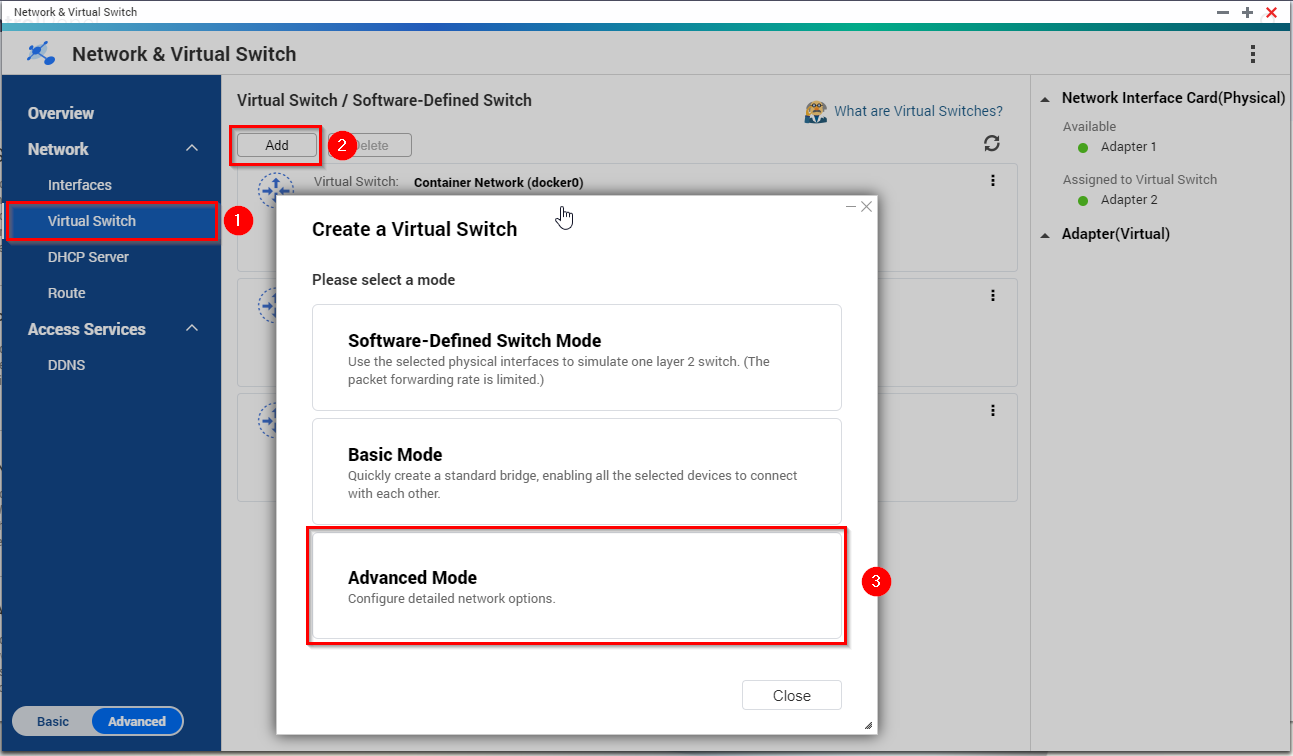Click the Network & Virtual Switch logo icon
Image resolution: width=1293 pixels, height=756 pixels.
click(42, 54)
